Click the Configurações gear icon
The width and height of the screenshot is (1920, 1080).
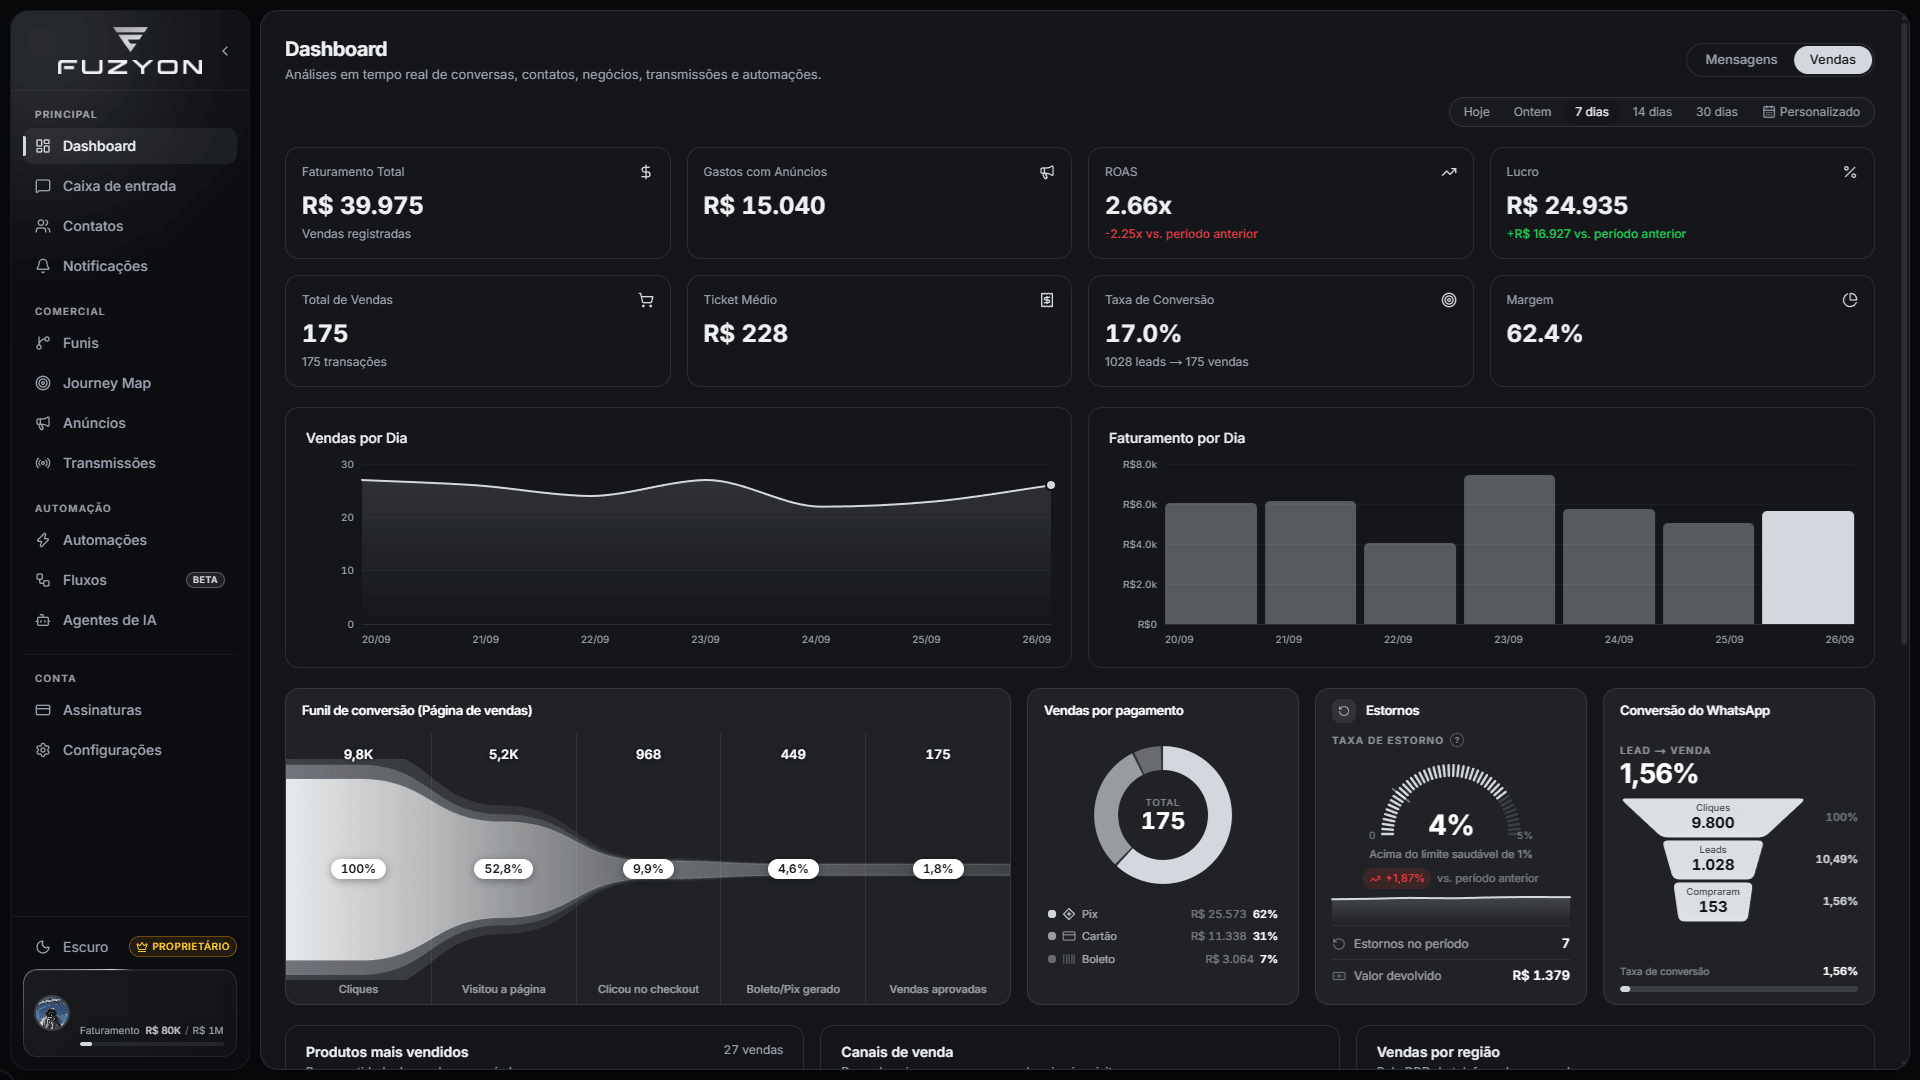point(43,750)
